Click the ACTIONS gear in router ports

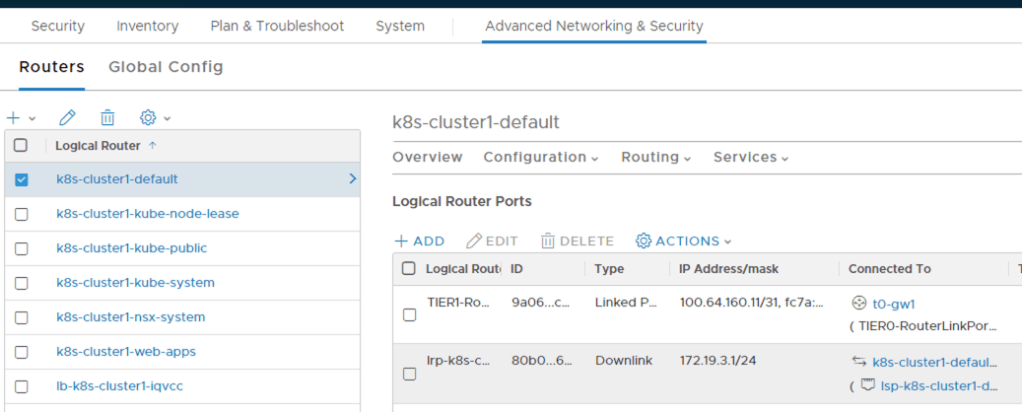tap(644, 241)
